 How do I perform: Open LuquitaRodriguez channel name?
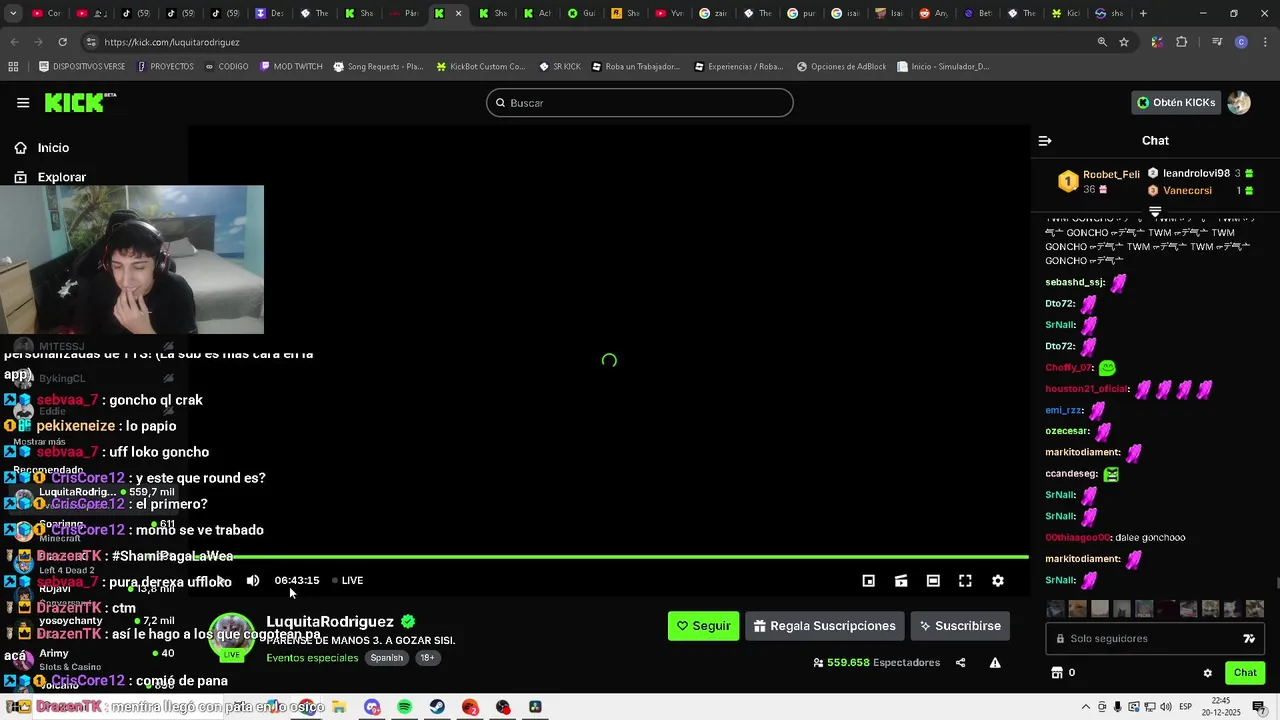(330, 621)
